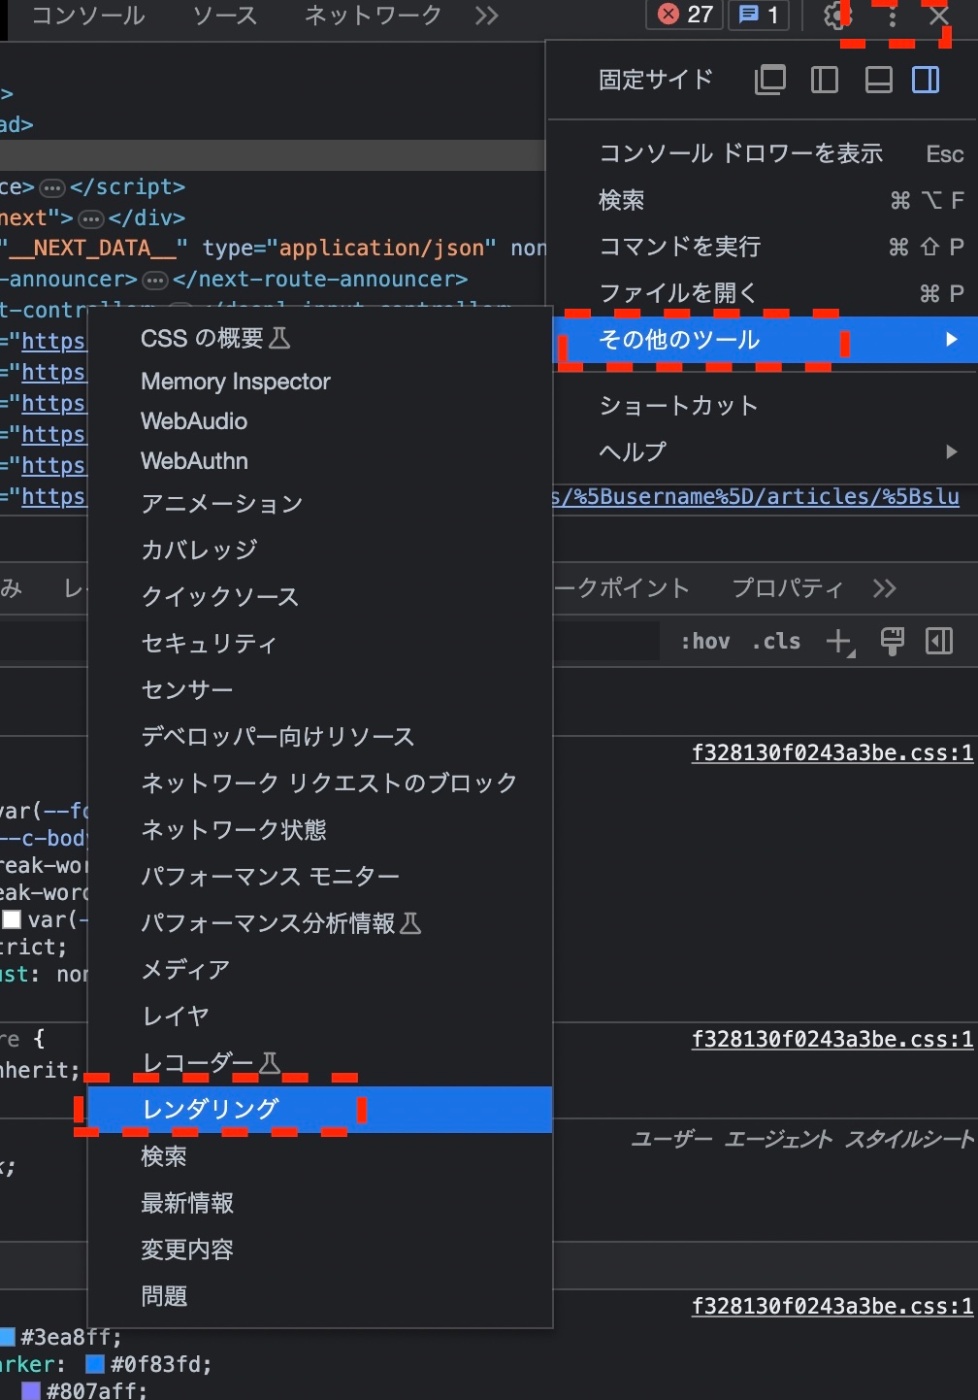Dock DevTools to the bottom
This screenshot has height=1400, width=978.
878,79
